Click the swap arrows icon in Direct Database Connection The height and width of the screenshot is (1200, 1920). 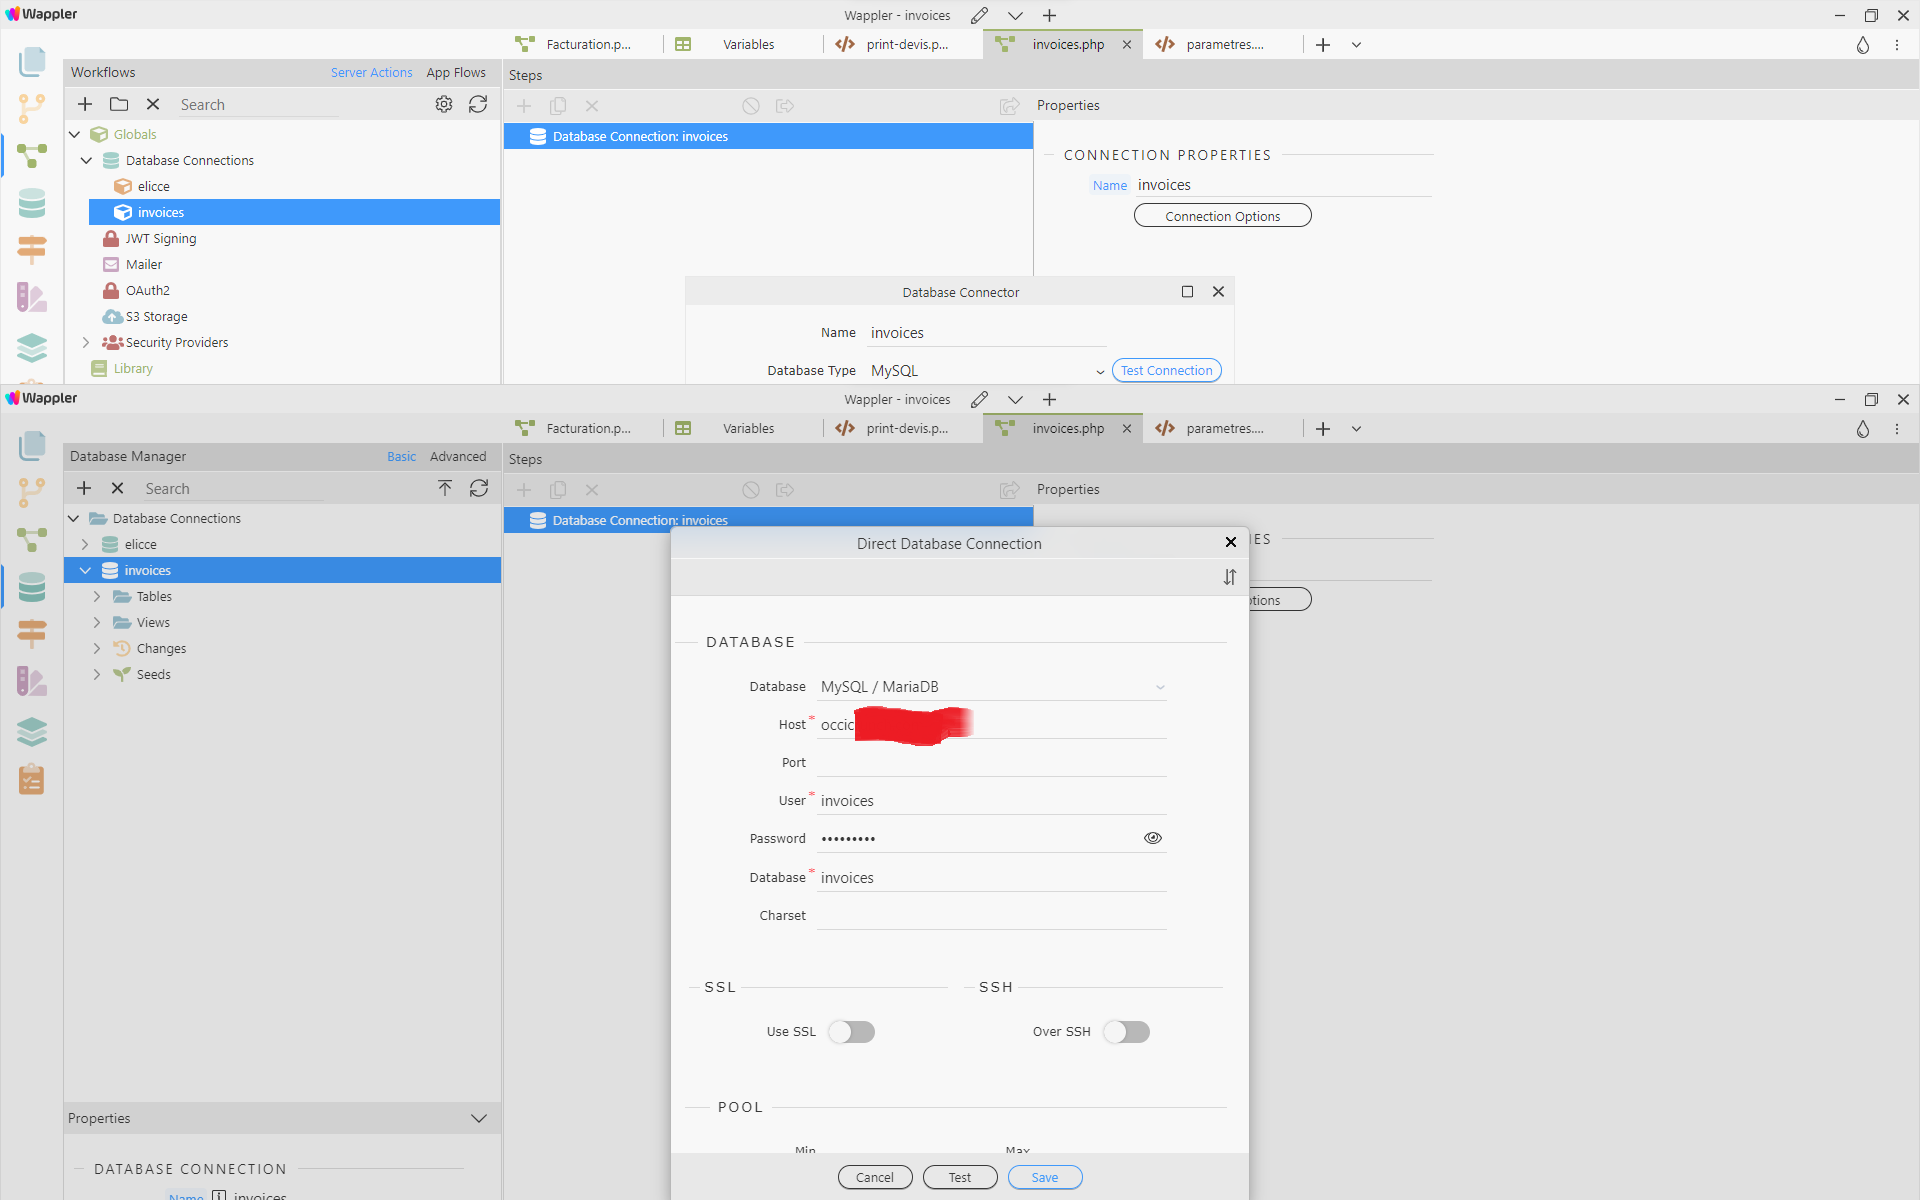(1229, 577)
